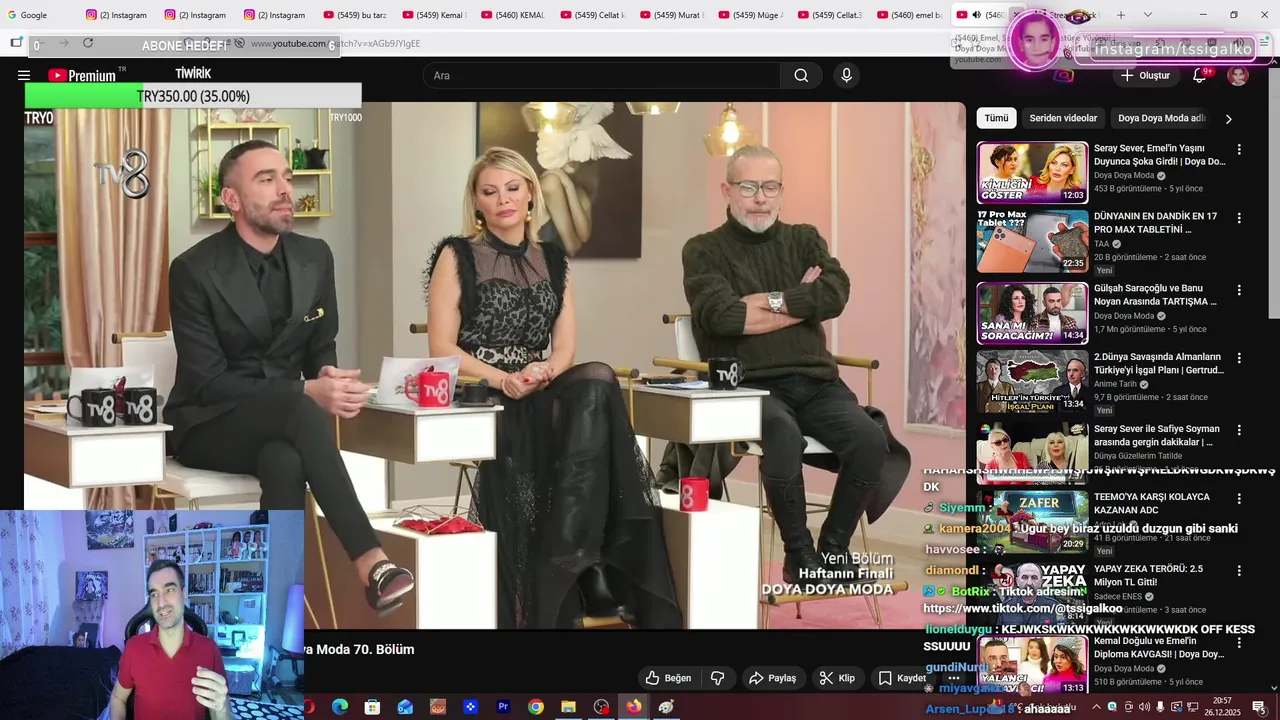Open the YouTube hamburger guide menu
The height and width of the screenshot is (720, 1280).
click(24, 75)
